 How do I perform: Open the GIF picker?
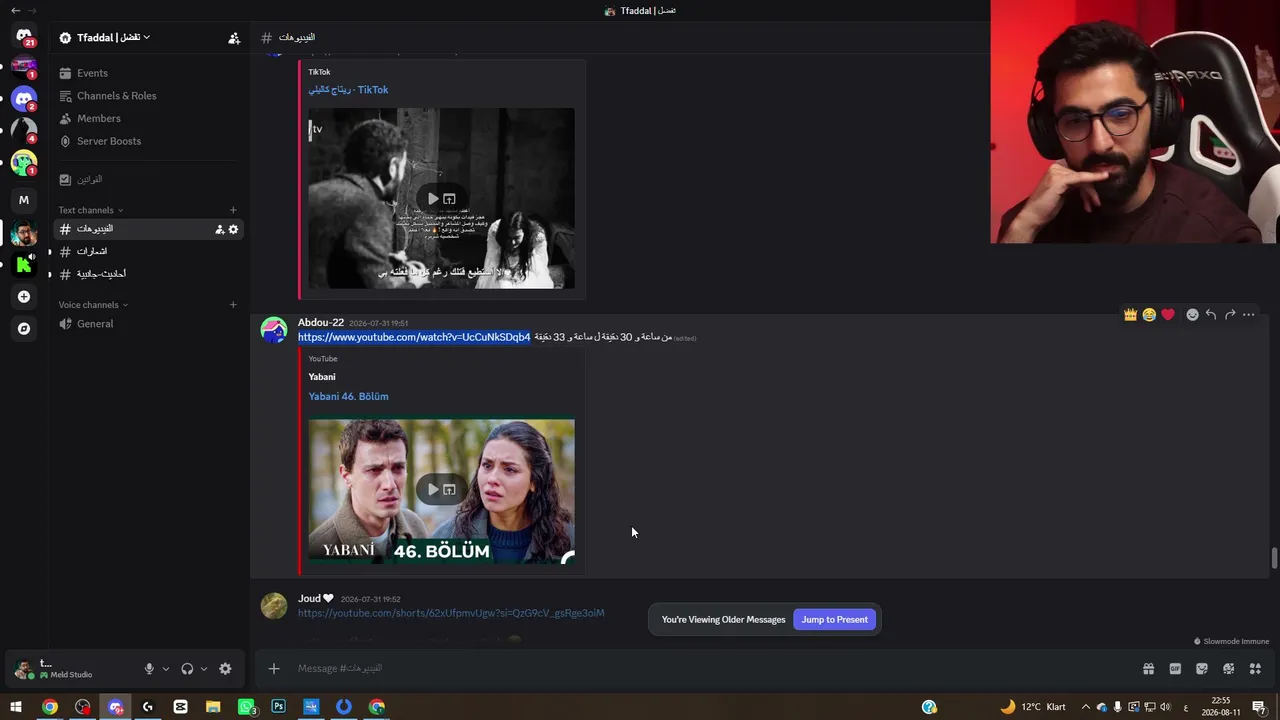pyautogui.click(x=1175, y=669)
